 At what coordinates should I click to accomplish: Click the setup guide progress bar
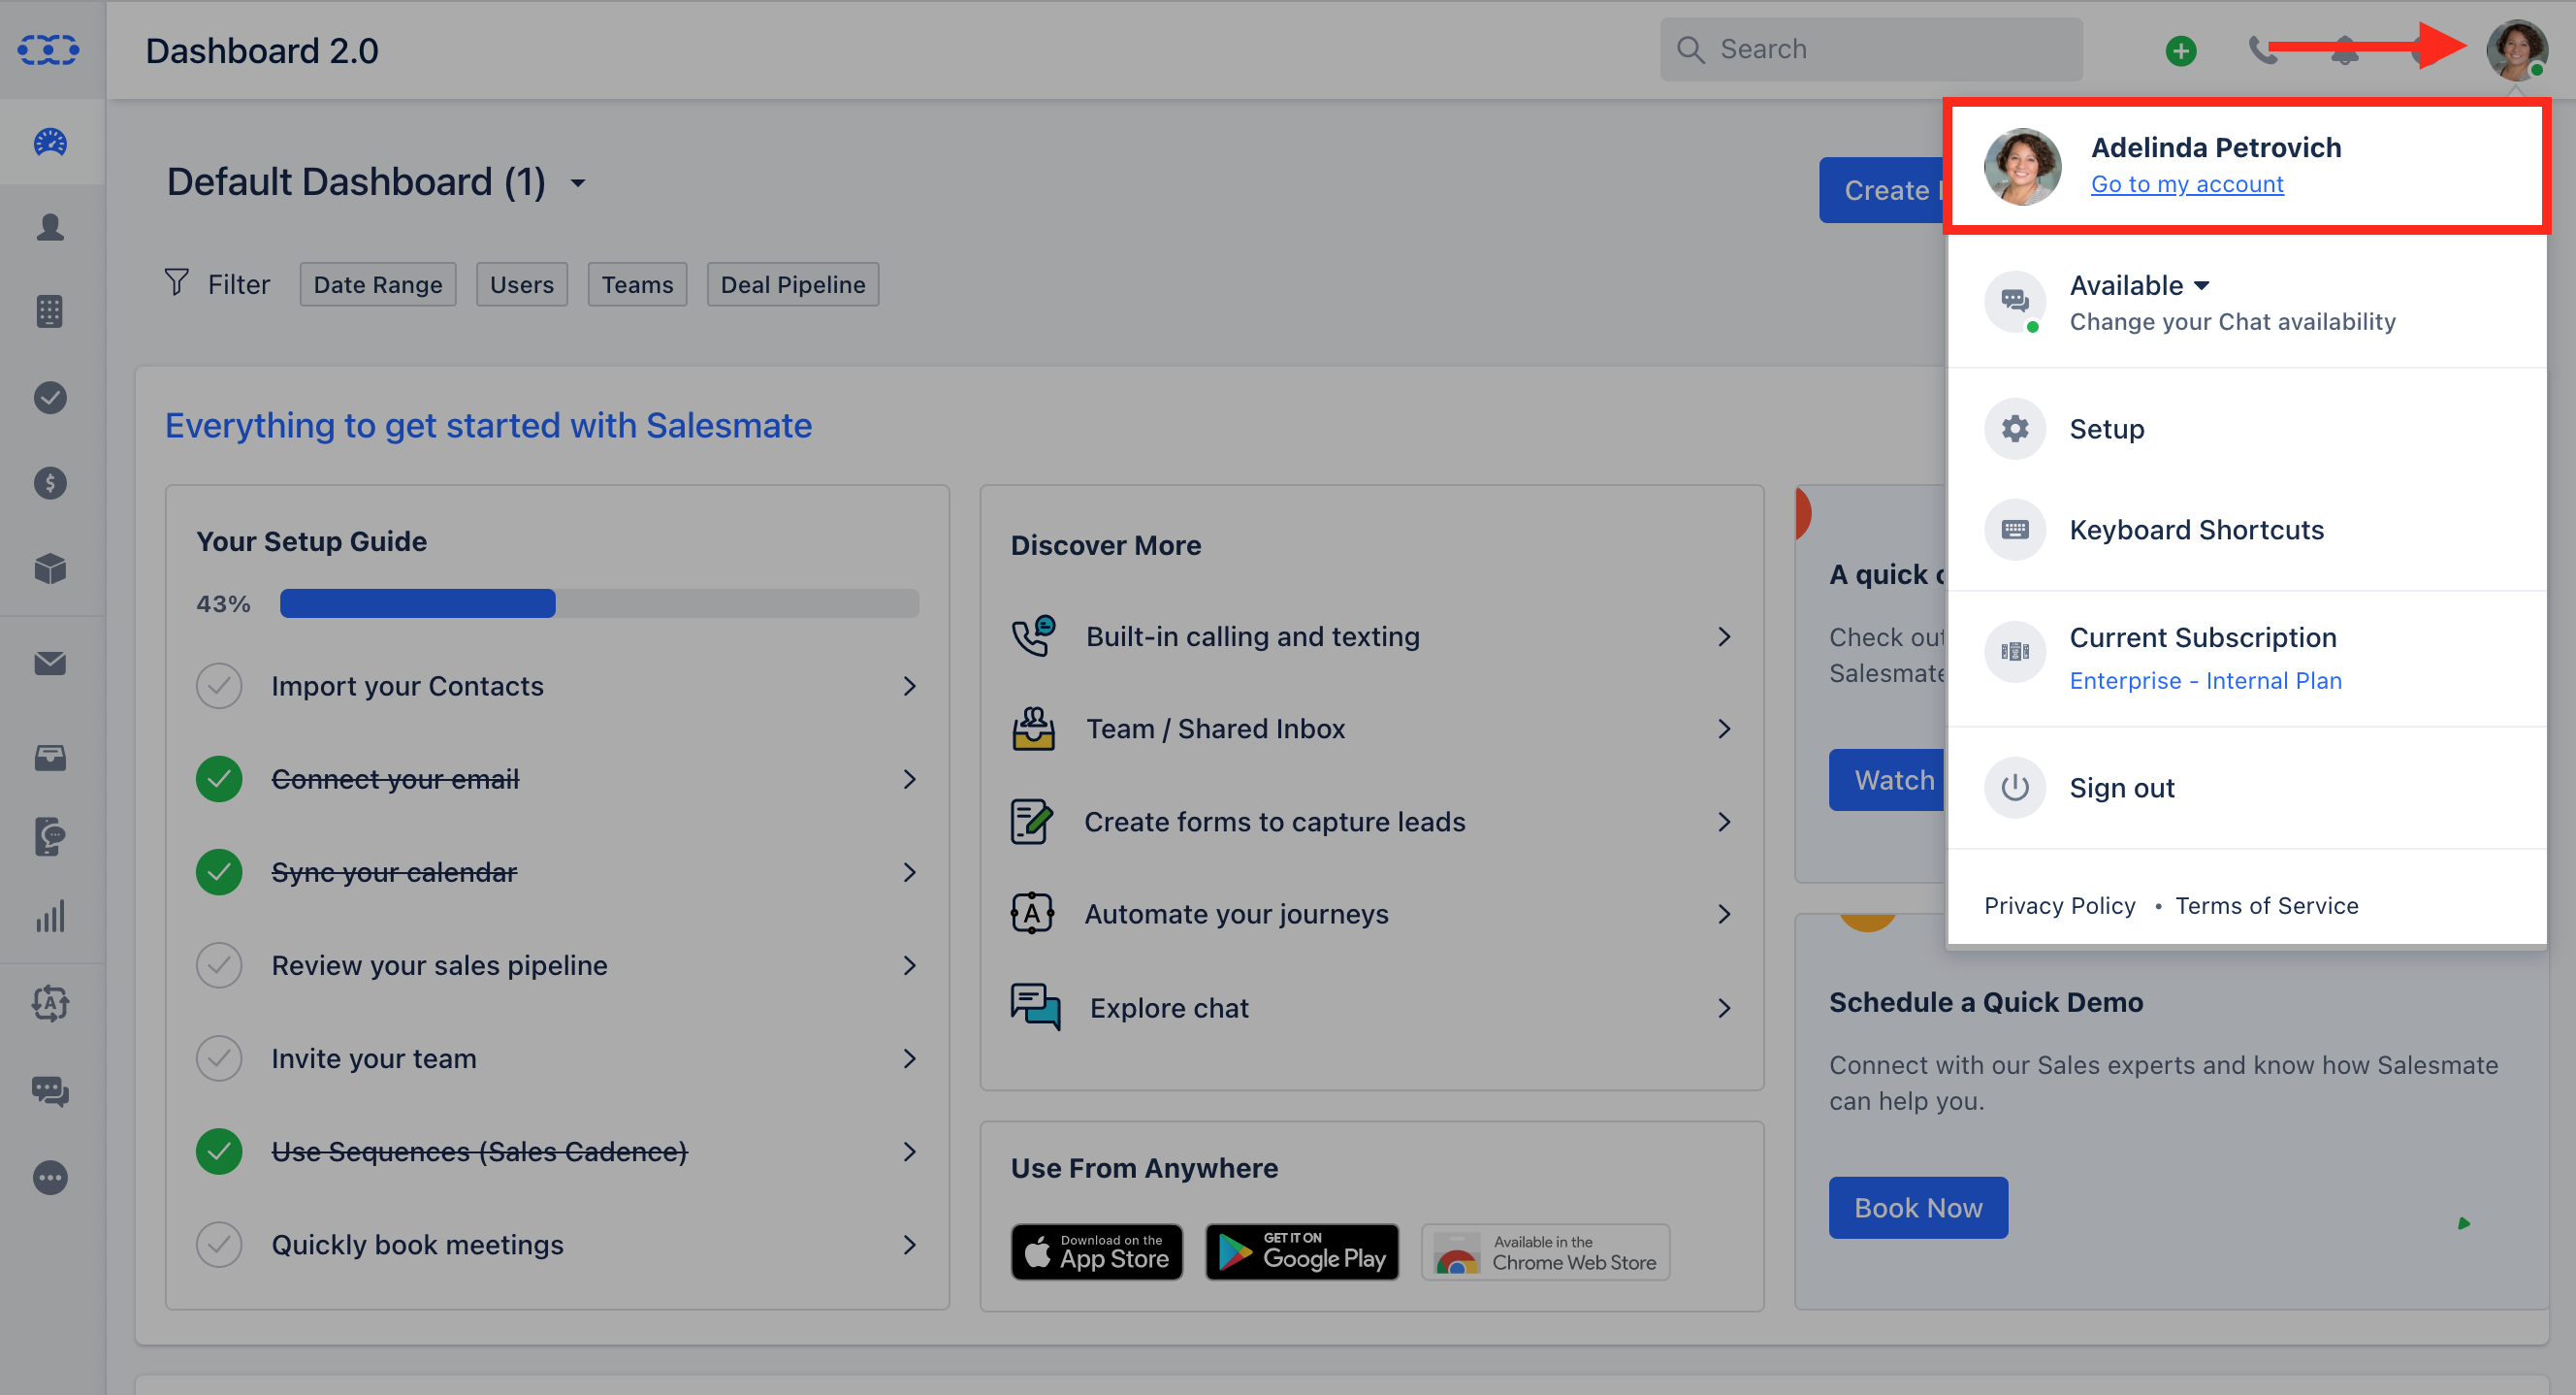point(599,604)
